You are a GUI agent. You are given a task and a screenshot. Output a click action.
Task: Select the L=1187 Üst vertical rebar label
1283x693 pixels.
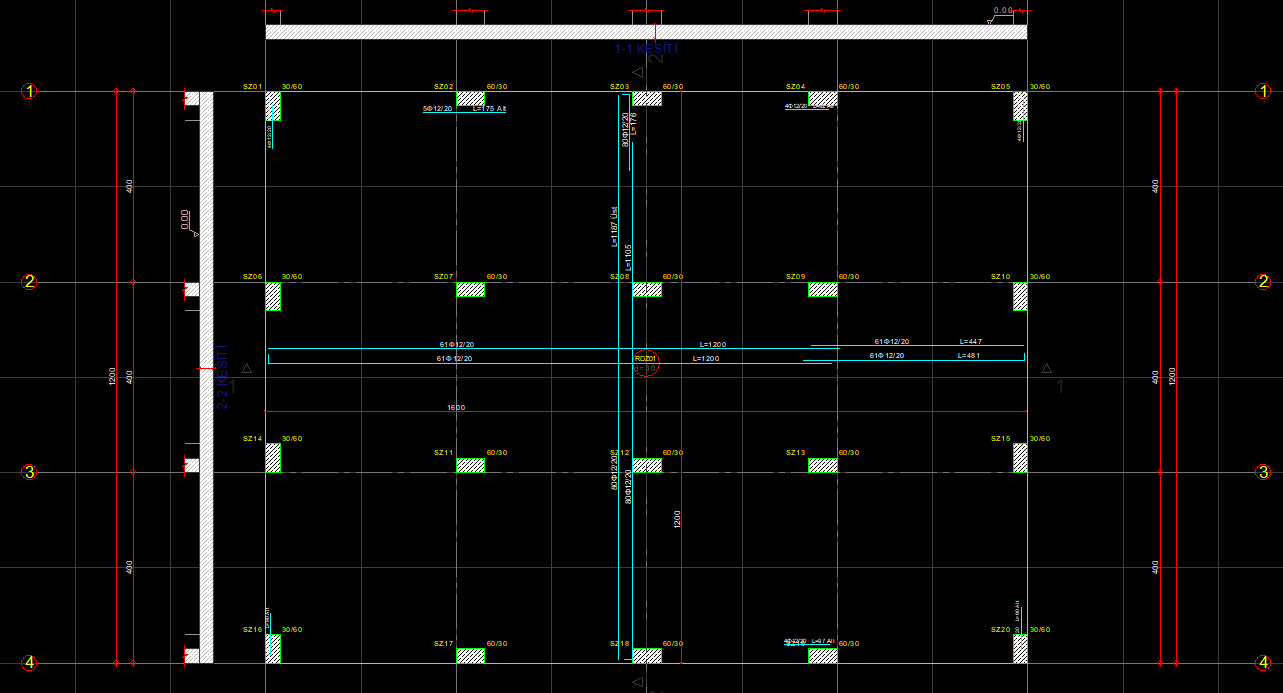click(x=614, y=227)
